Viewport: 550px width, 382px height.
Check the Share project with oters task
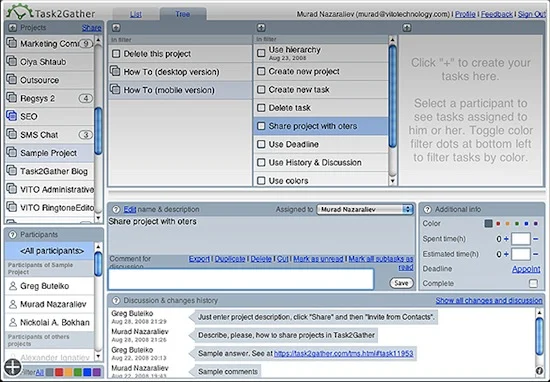pyautogui.click(x=261, y=126)
